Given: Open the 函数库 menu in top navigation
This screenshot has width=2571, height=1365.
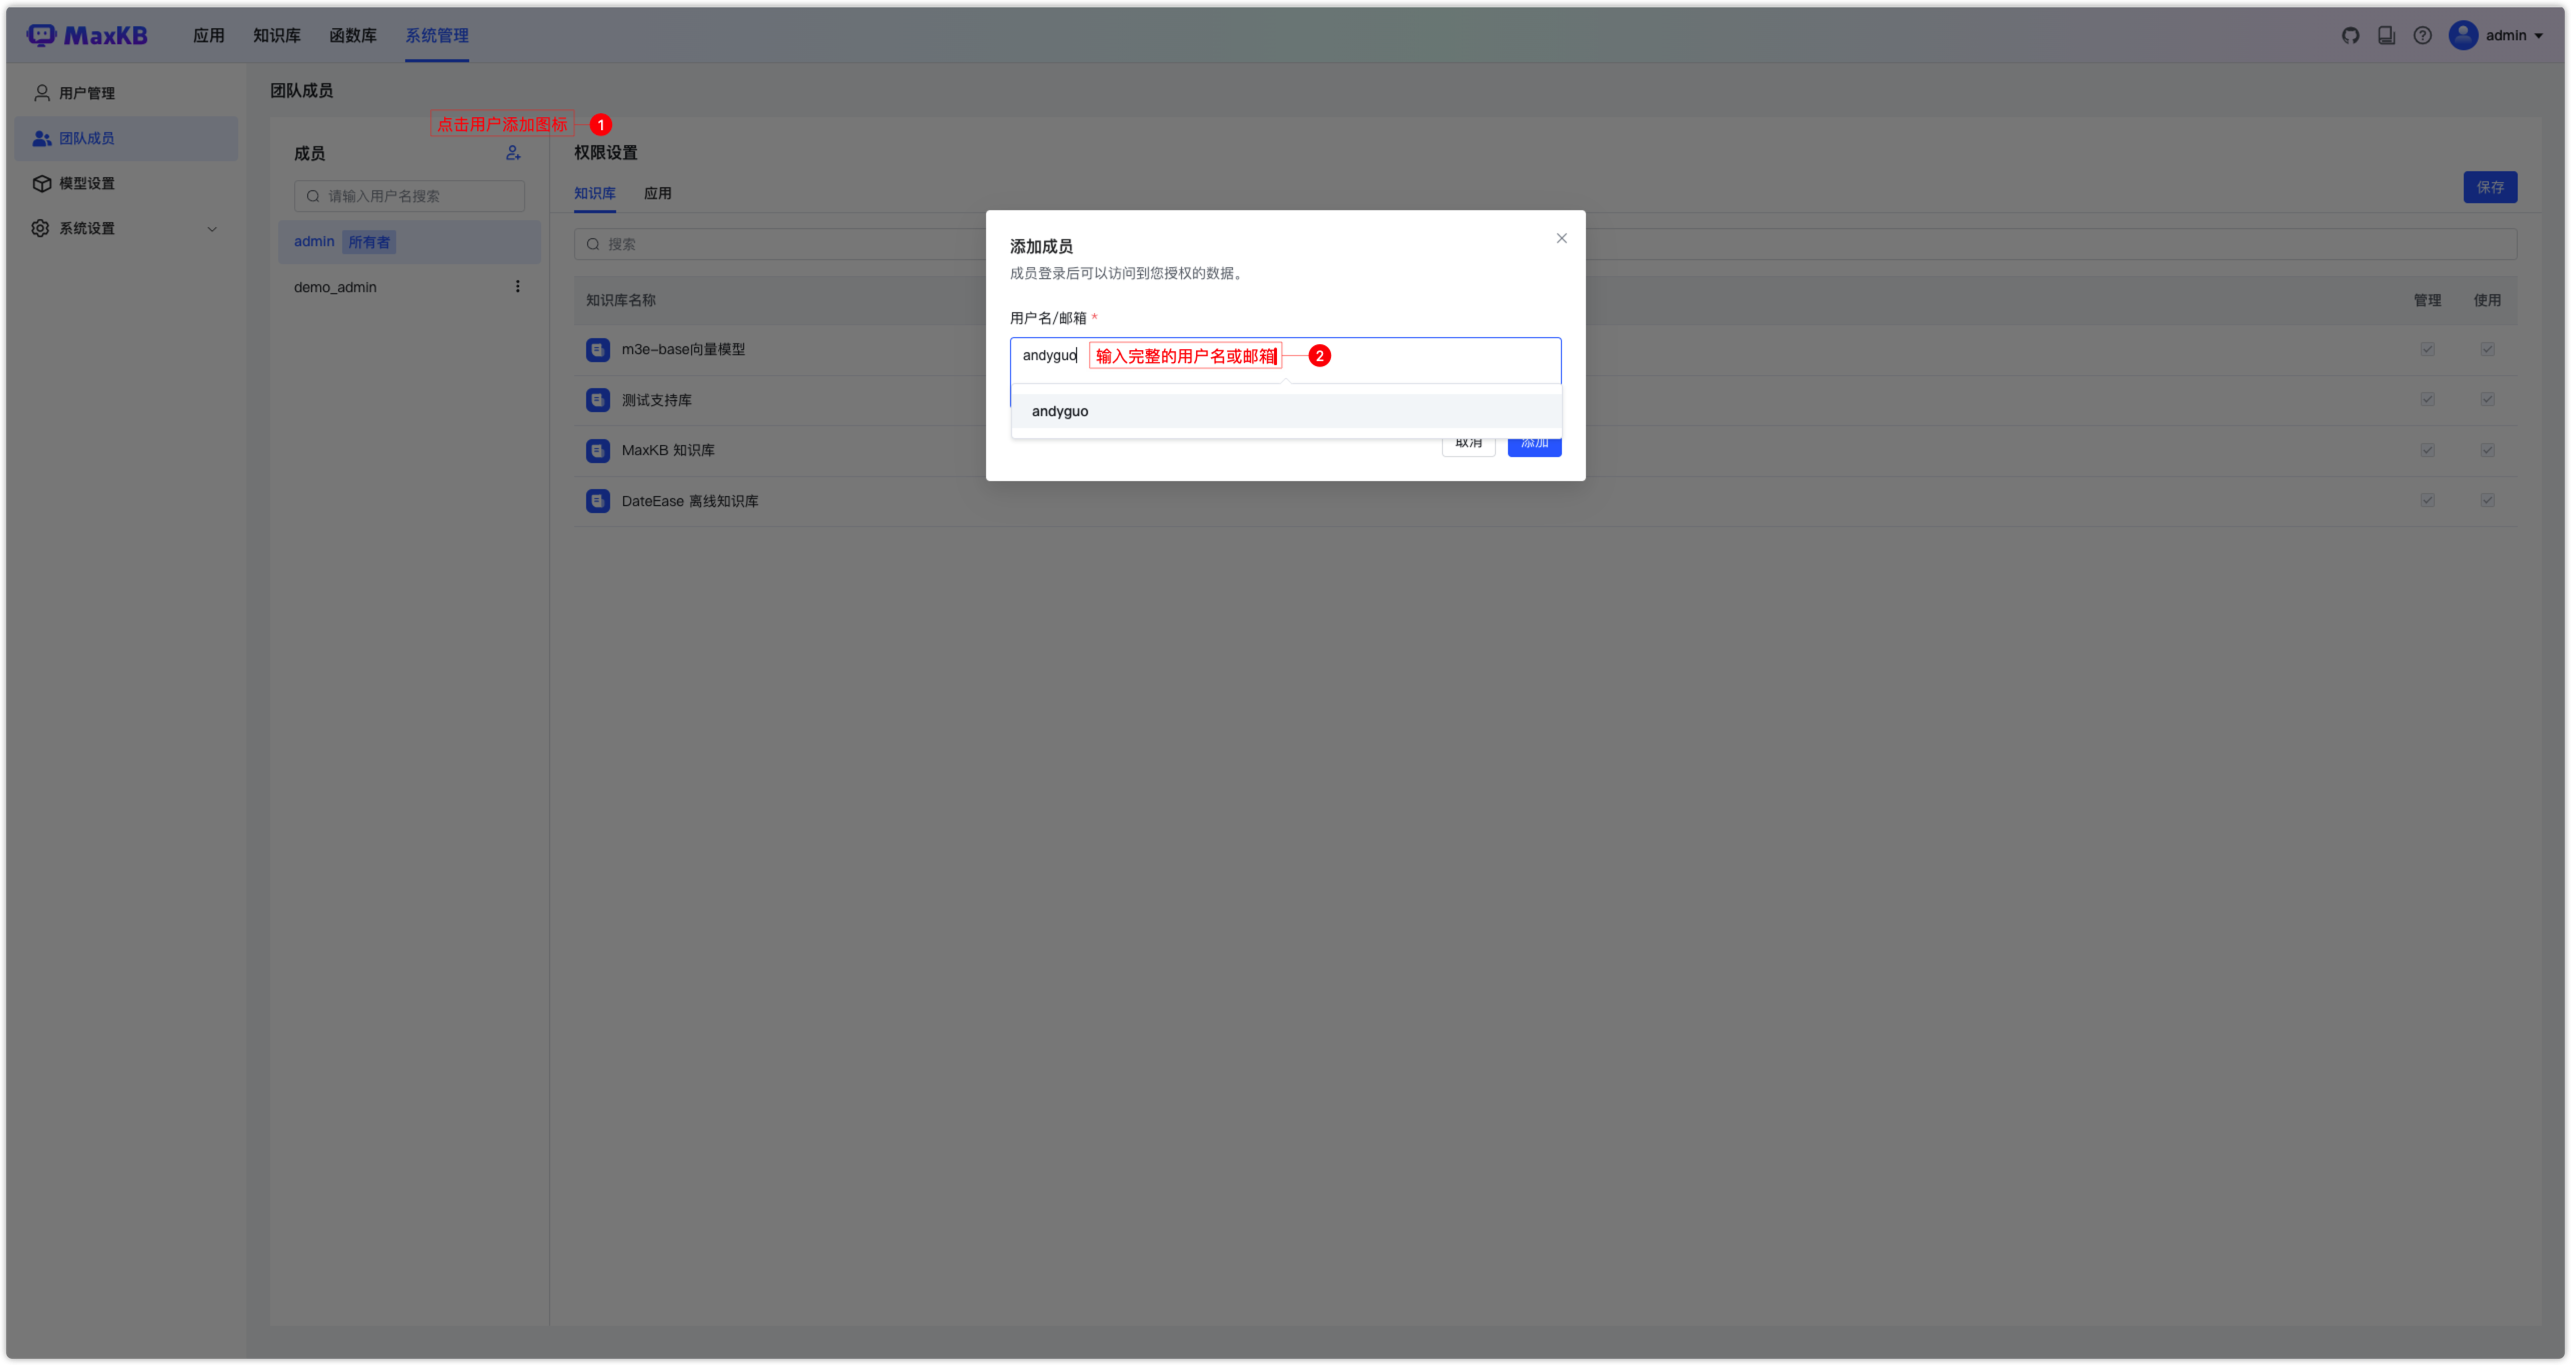Looking at the screenshot, I should tap(353, 35).
